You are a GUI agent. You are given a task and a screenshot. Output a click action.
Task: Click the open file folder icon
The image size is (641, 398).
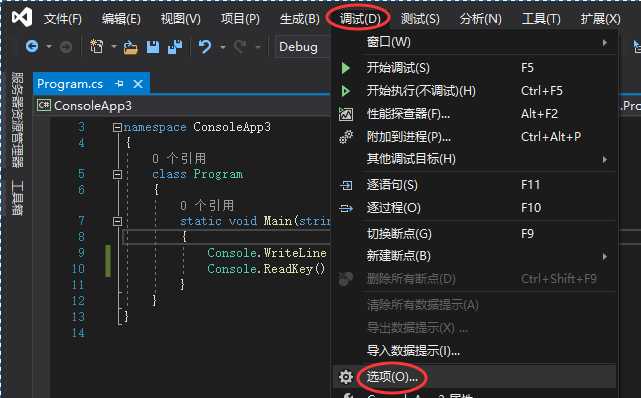click(130, 47)
